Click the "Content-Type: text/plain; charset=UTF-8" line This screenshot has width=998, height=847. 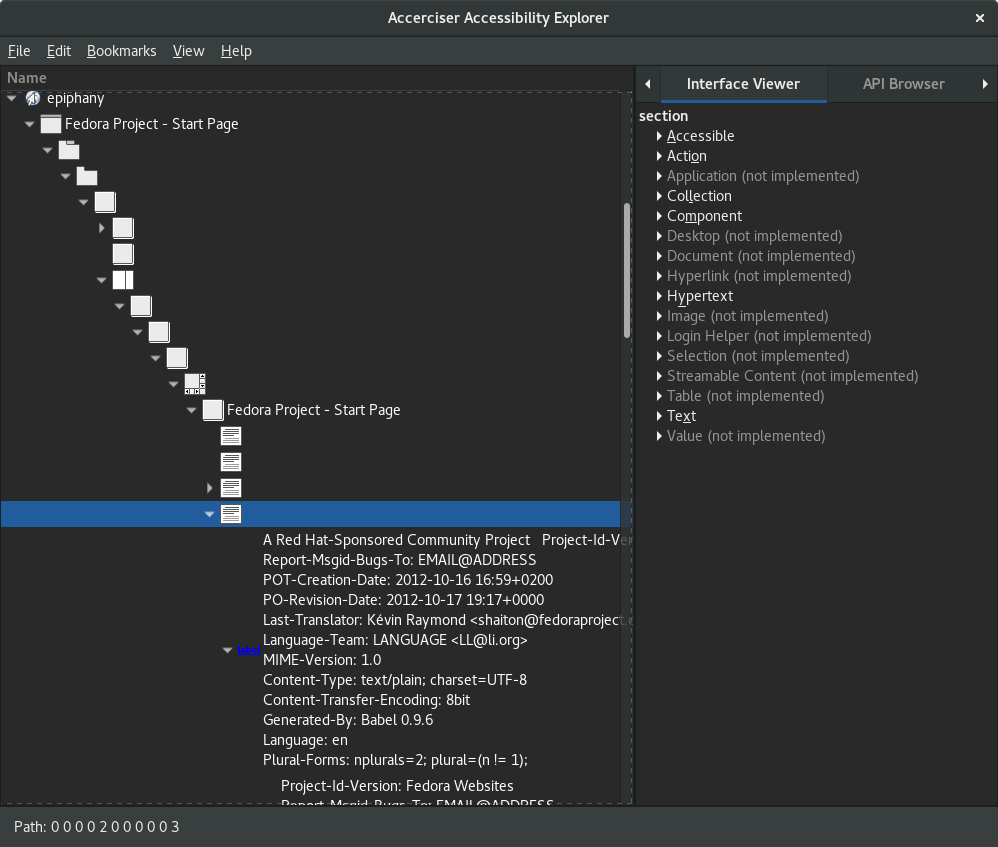(395, 680)
